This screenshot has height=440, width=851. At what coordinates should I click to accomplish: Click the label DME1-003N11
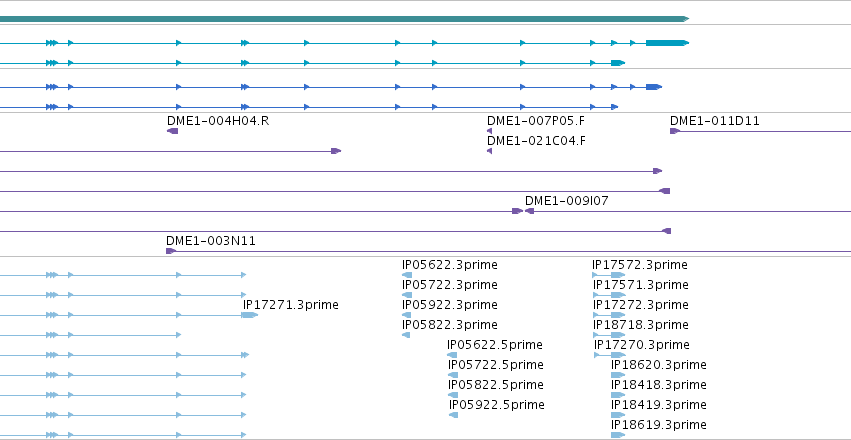[x=211, y=241]
